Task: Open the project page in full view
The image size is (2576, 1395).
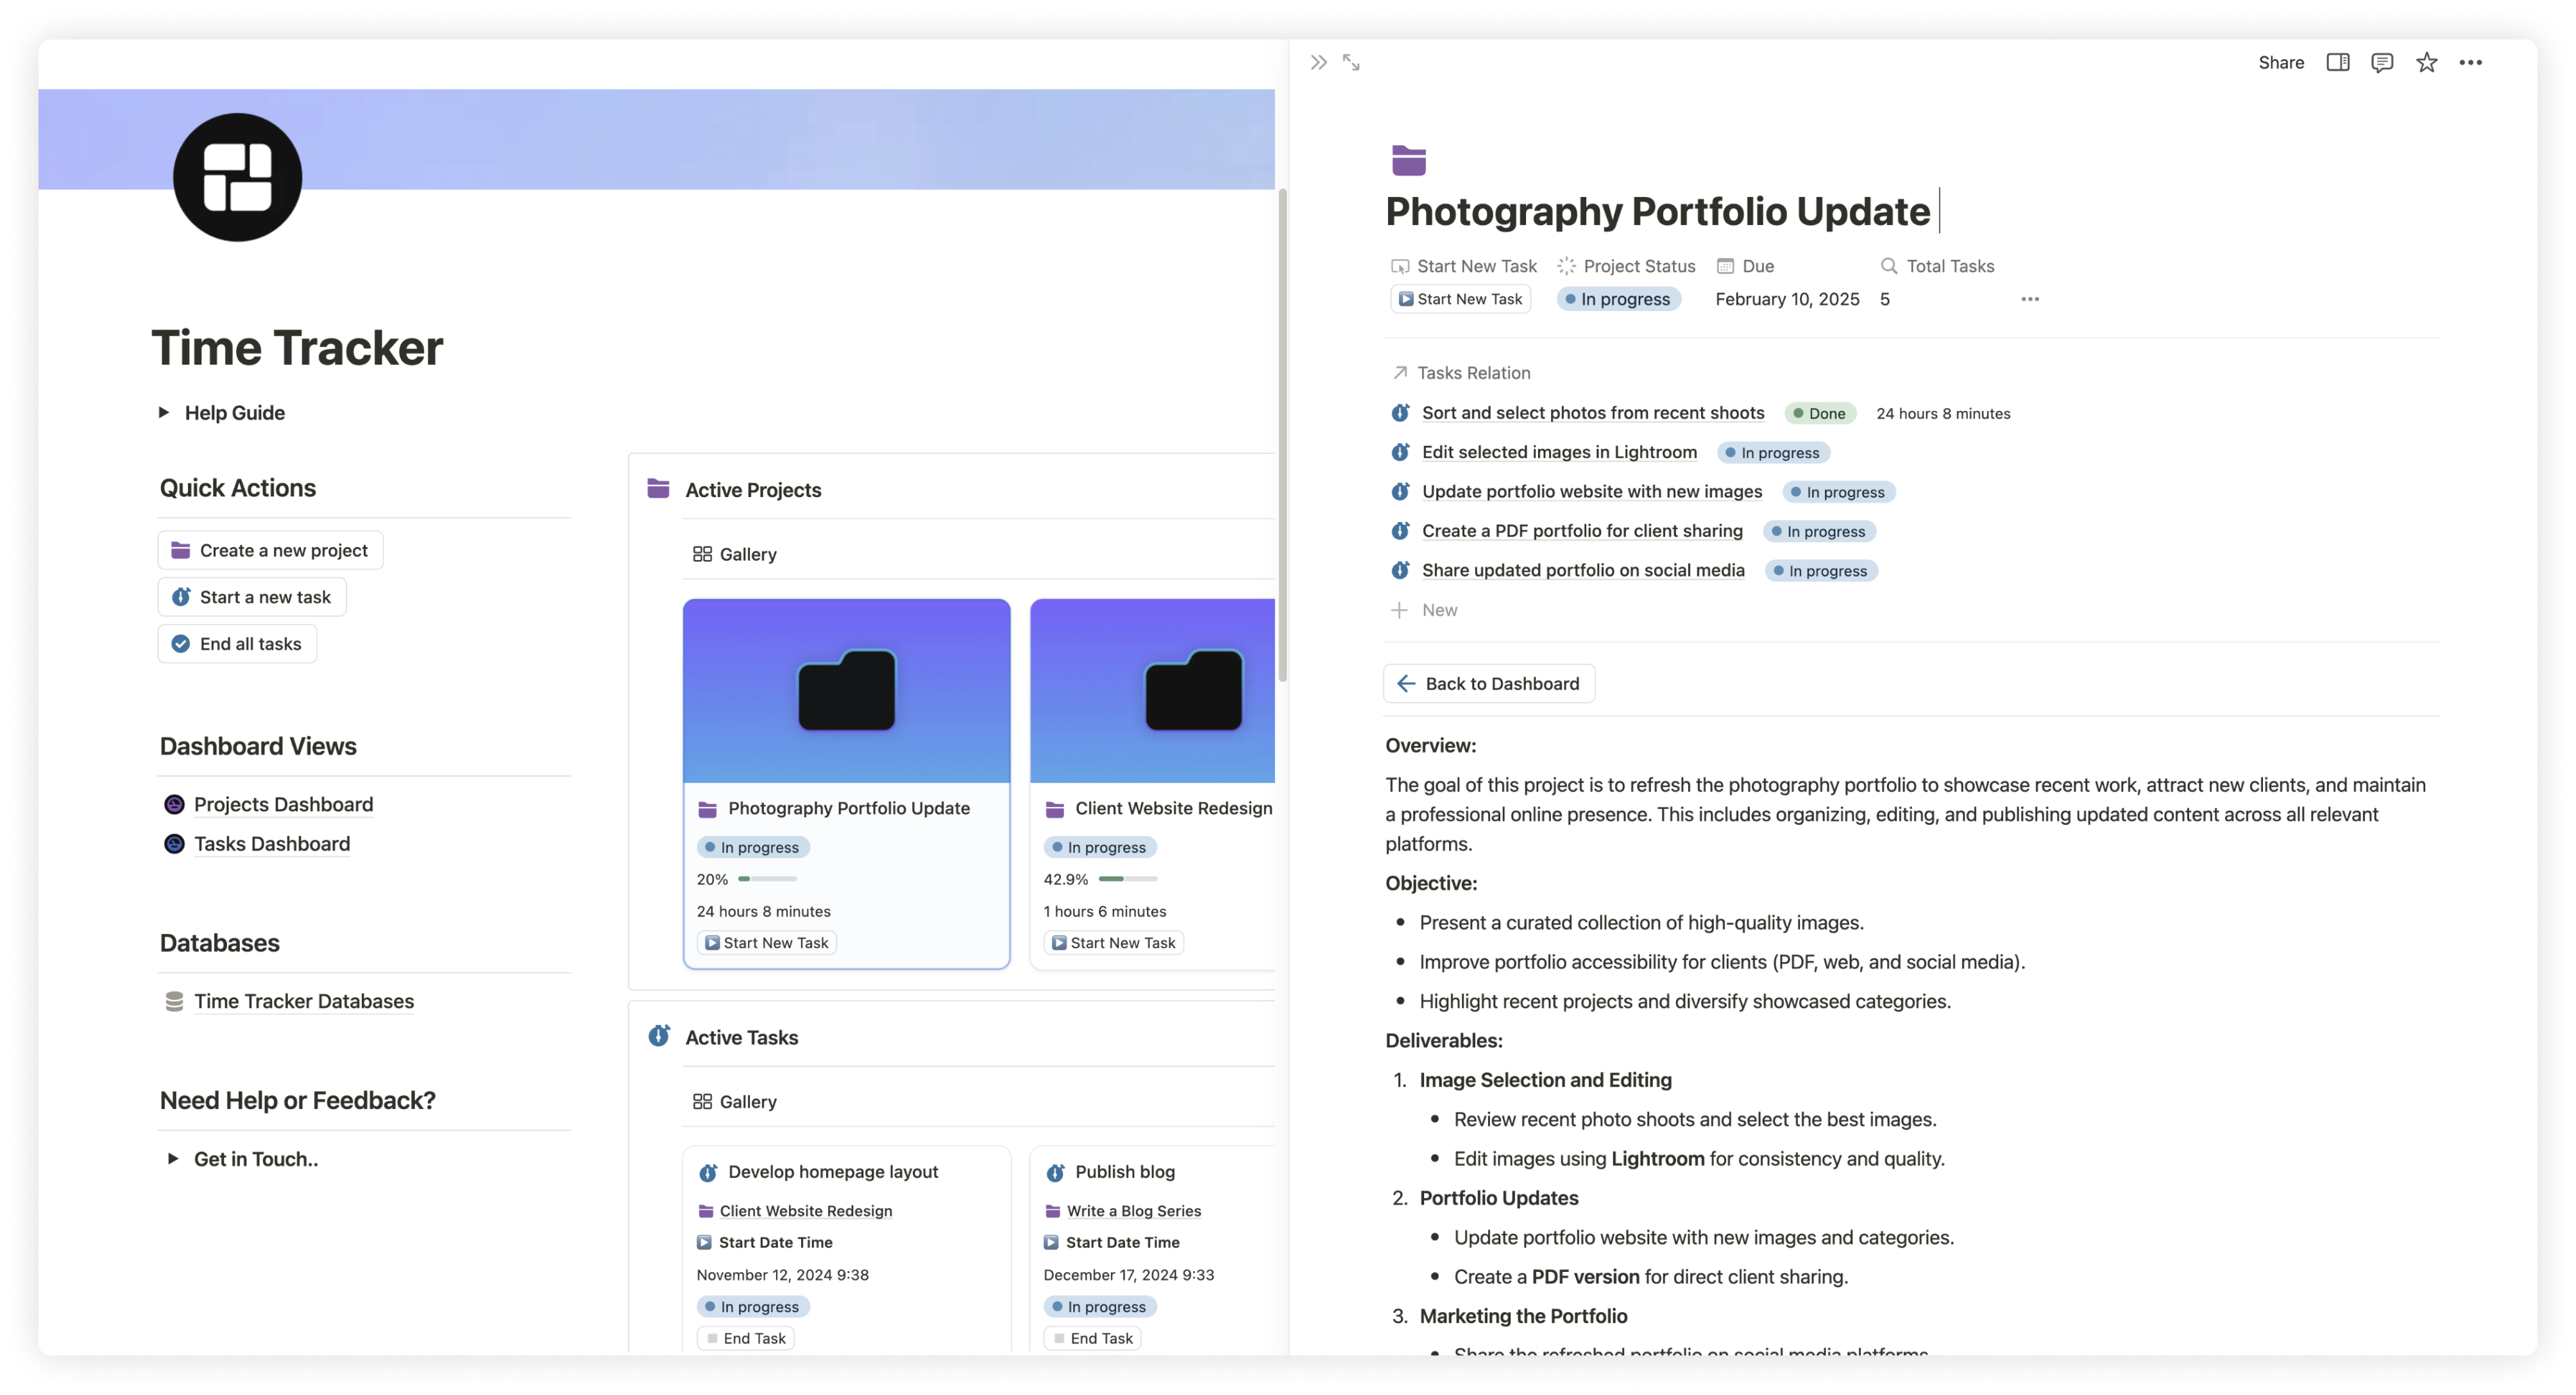Action: 1351,62
